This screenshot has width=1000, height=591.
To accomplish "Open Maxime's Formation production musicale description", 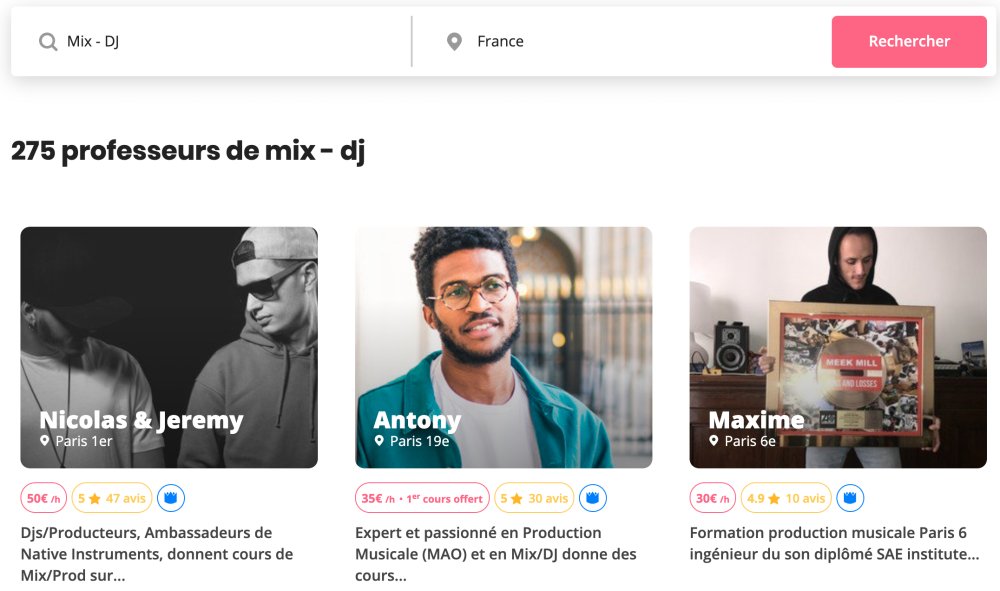I will click(834, 543).
